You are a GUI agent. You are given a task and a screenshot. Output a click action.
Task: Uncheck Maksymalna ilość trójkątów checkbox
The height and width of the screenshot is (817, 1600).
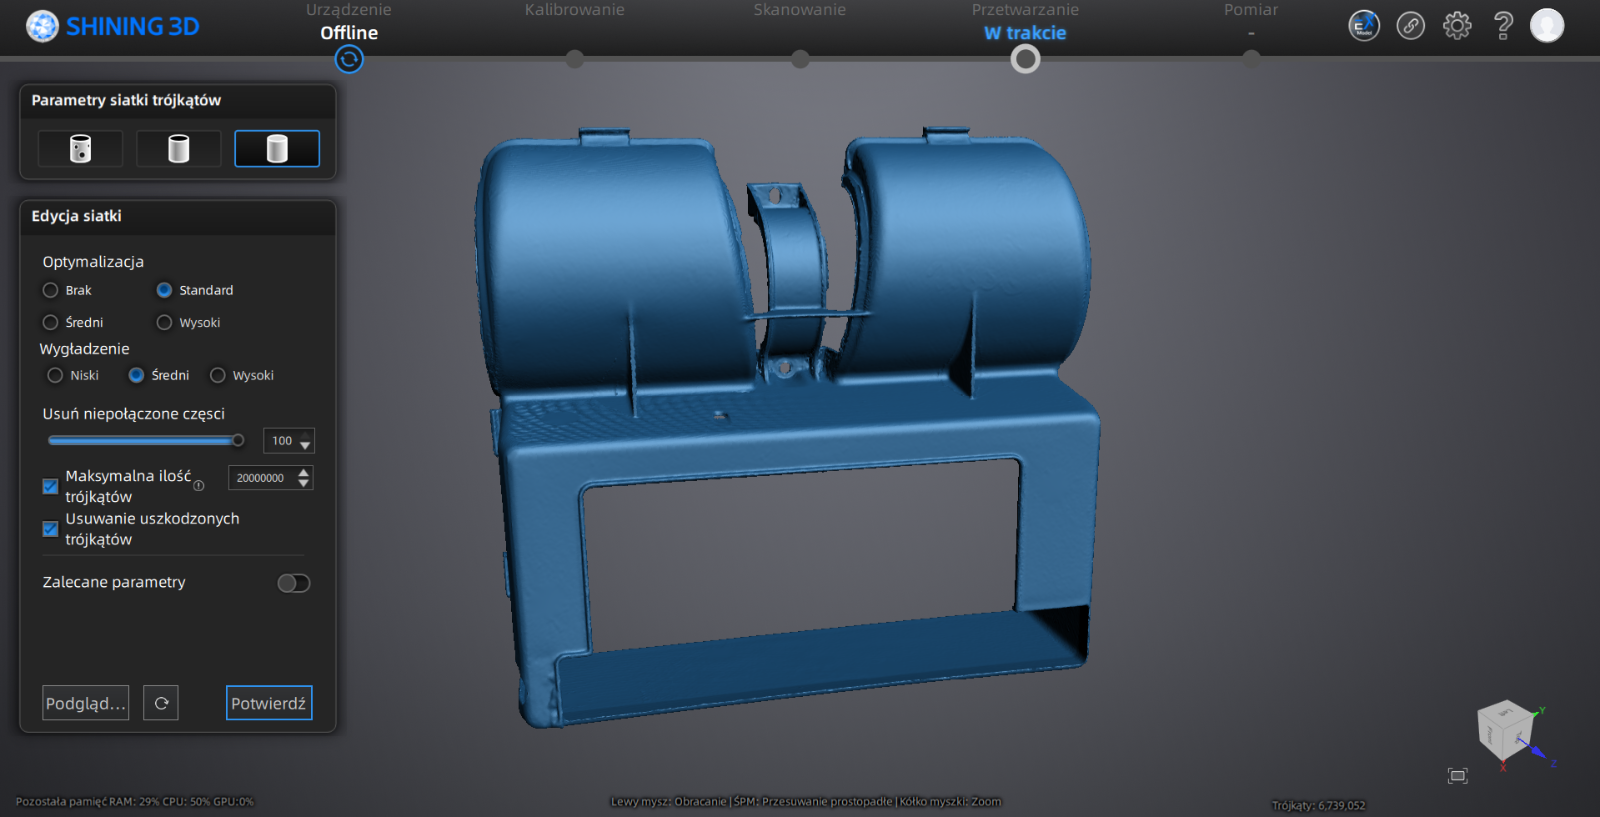(50, 487)
